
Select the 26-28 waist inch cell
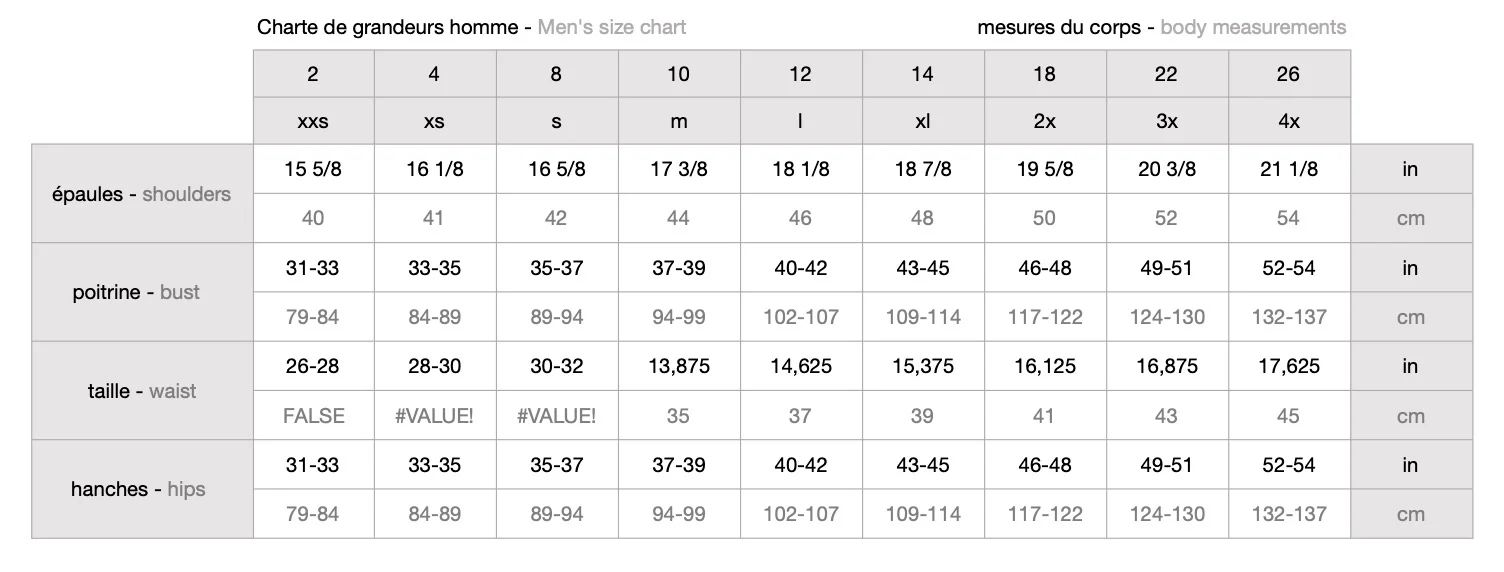pyautogui.click(x=313, y=366)
